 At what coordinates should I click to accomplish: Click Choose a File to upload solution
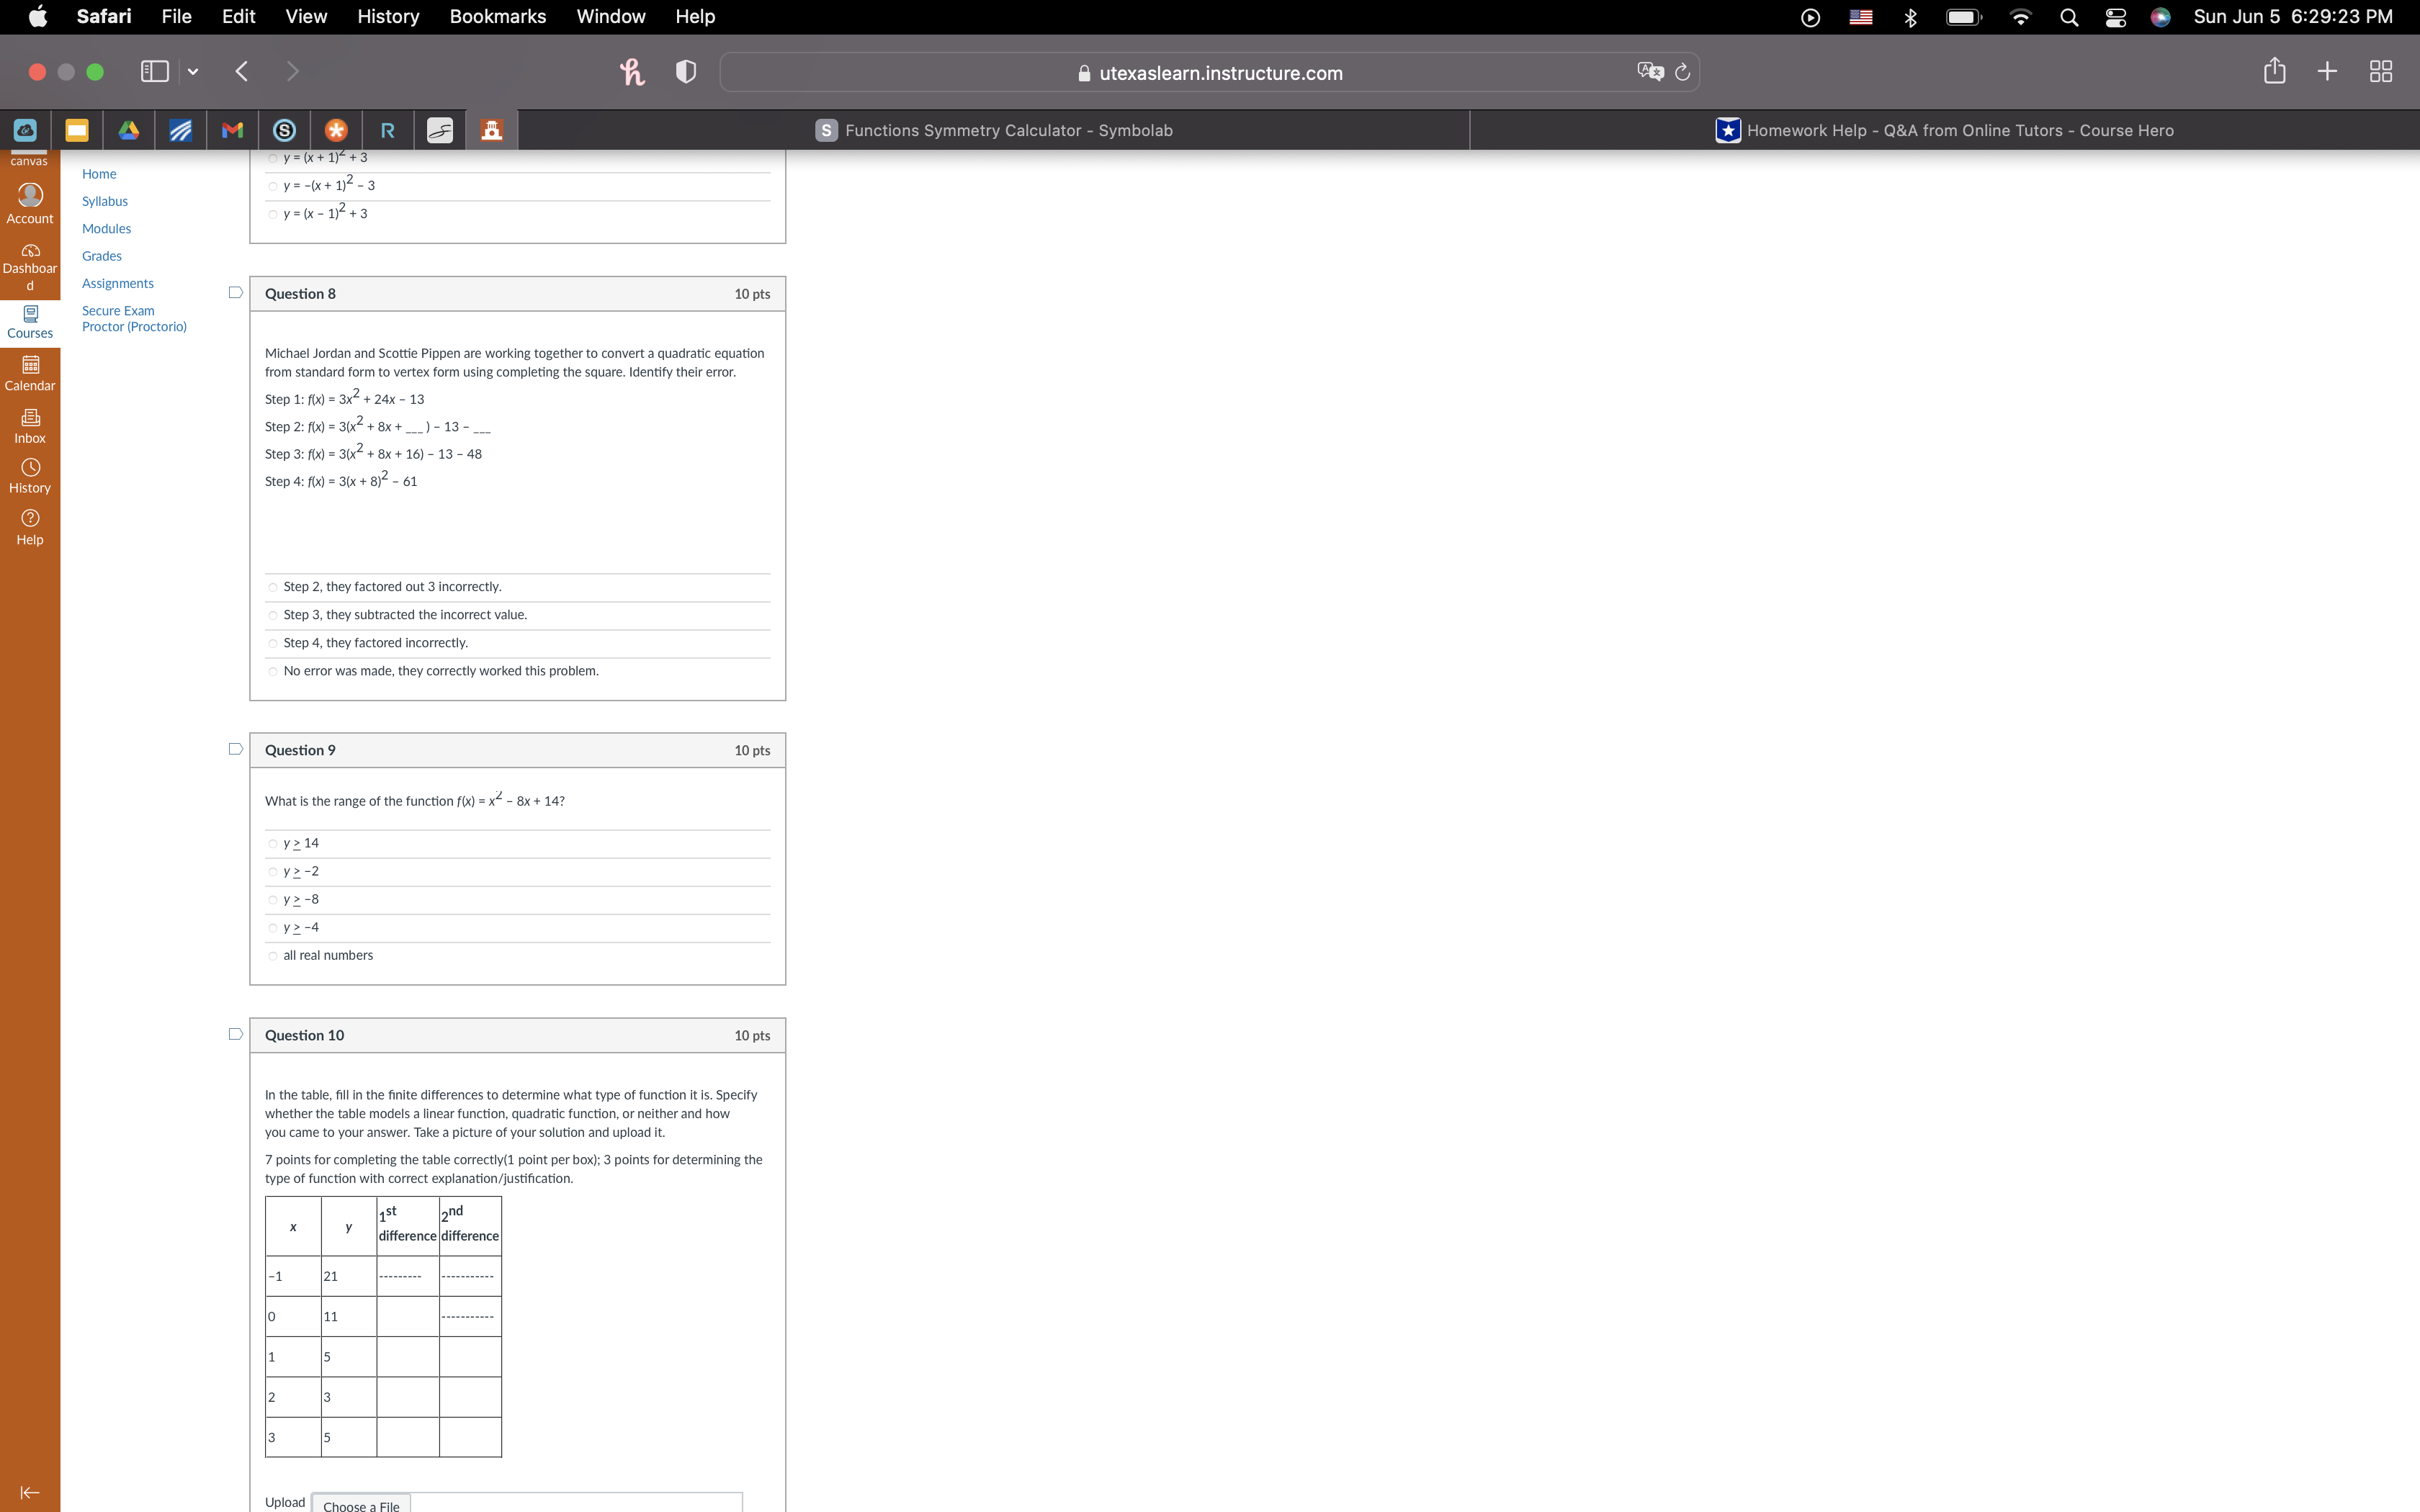362,1504
